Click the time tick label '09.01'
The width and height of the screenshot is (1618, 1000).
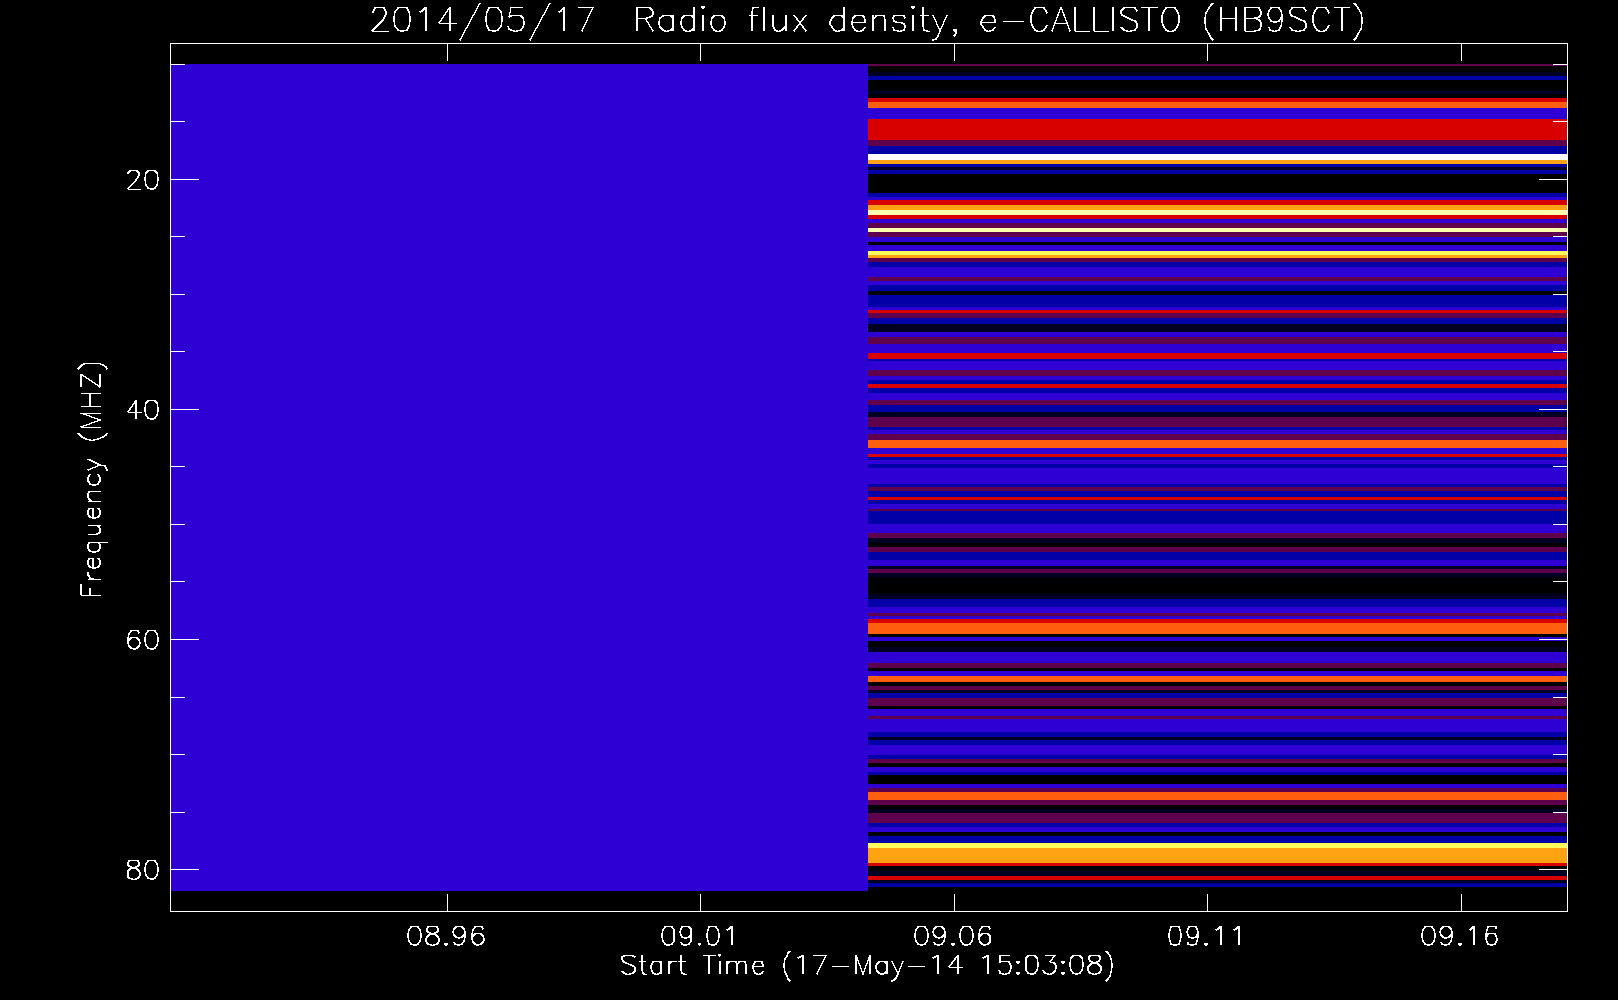700,937
